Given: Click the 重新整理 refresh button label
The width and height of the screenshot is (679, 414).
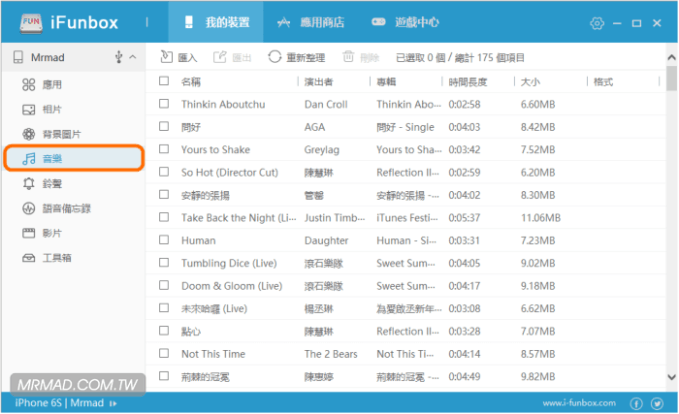Looking at the screenshot, I should click(306, 58).
